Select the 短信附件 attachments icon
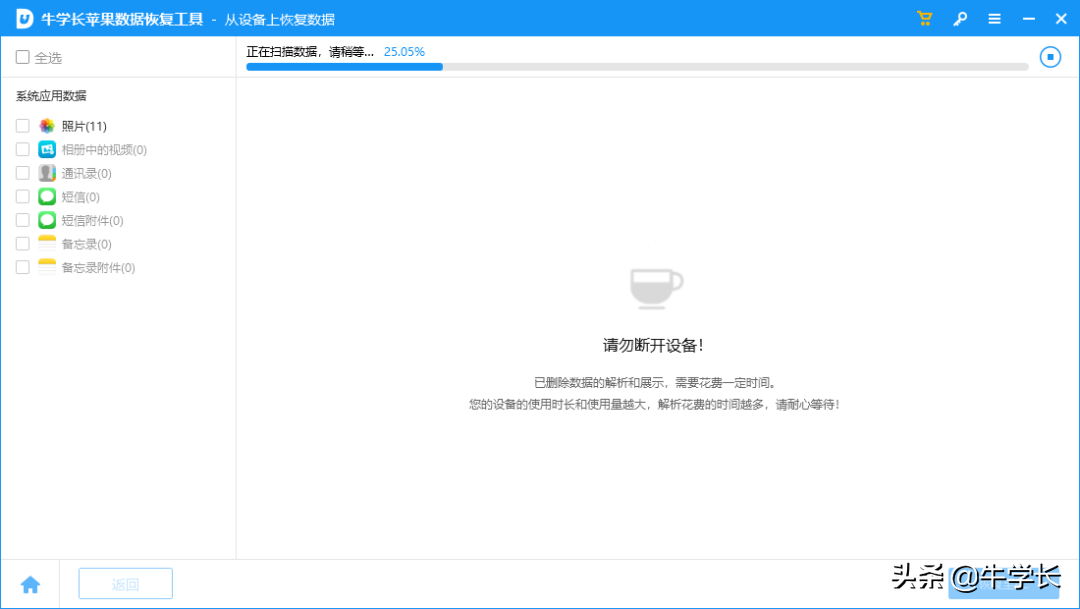 coord(47,220)
